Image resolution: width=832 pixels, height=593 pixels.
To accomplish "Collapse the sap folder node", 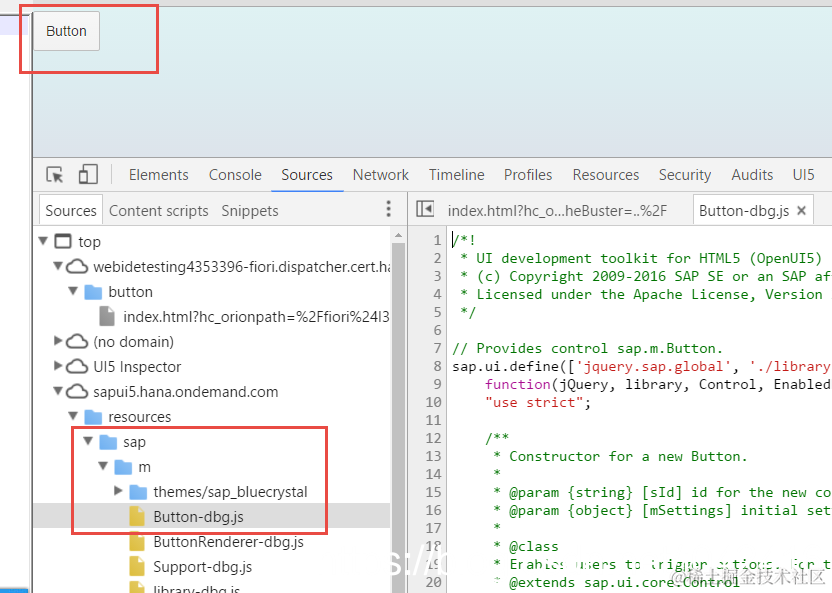I will pyautogui.click(x=88, y=441).
